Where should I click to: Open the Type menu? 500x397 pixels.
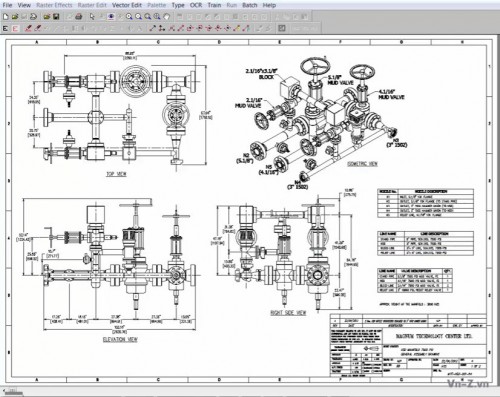point(178,5)
